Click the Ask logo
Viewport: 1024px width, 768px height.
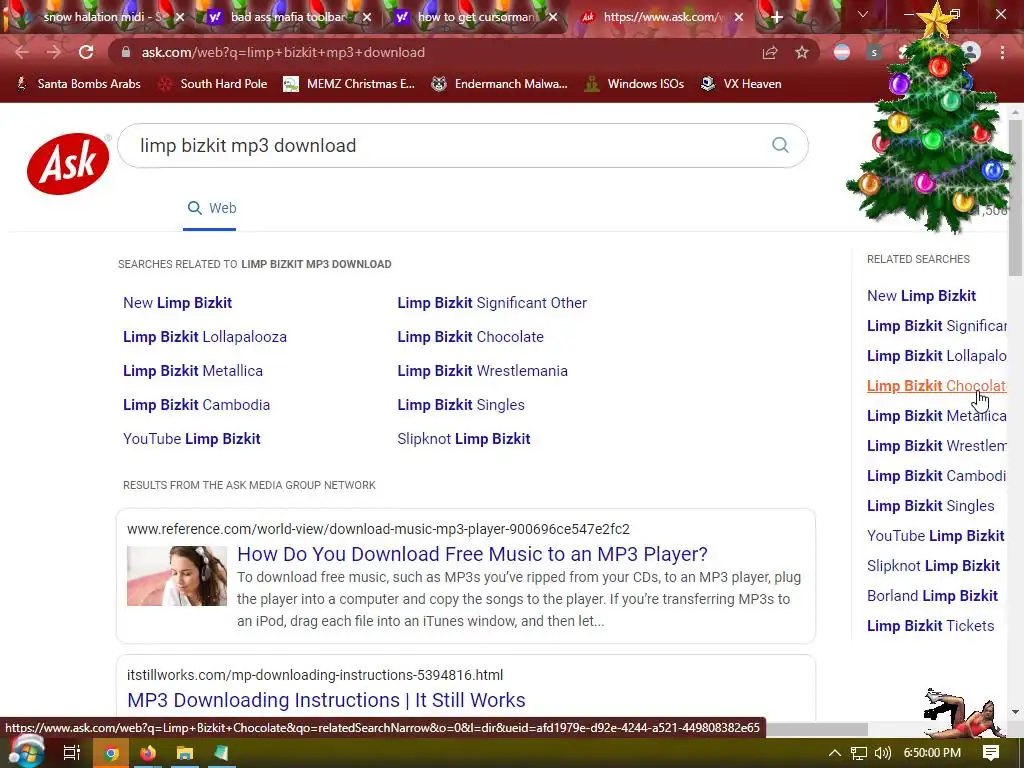68,163
